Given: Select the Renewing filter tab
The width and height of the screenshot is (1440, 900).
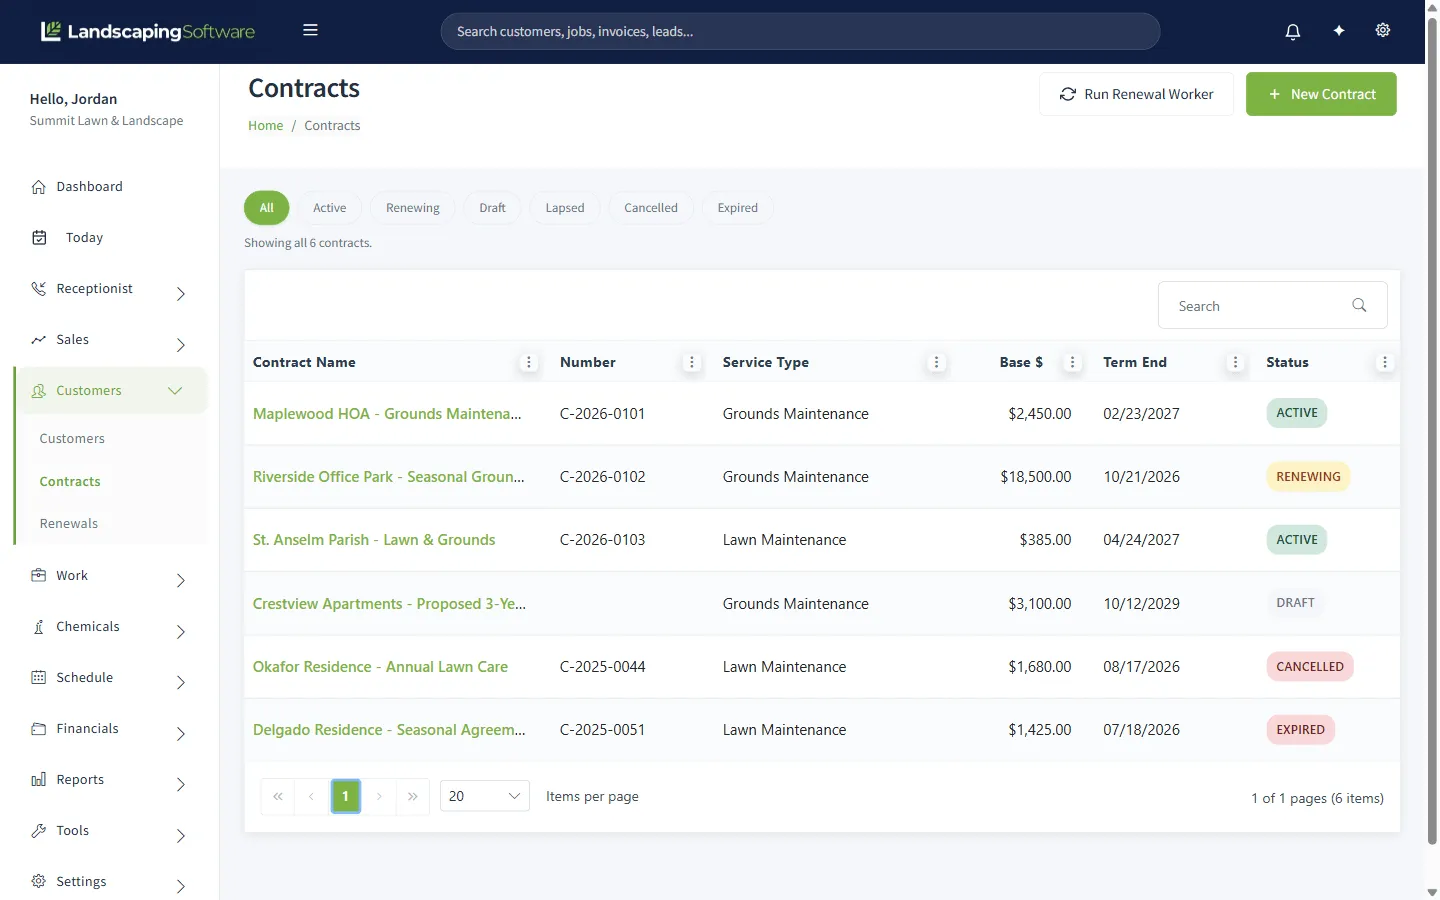Looking at the screenshot, I should (x=413, y=208).
